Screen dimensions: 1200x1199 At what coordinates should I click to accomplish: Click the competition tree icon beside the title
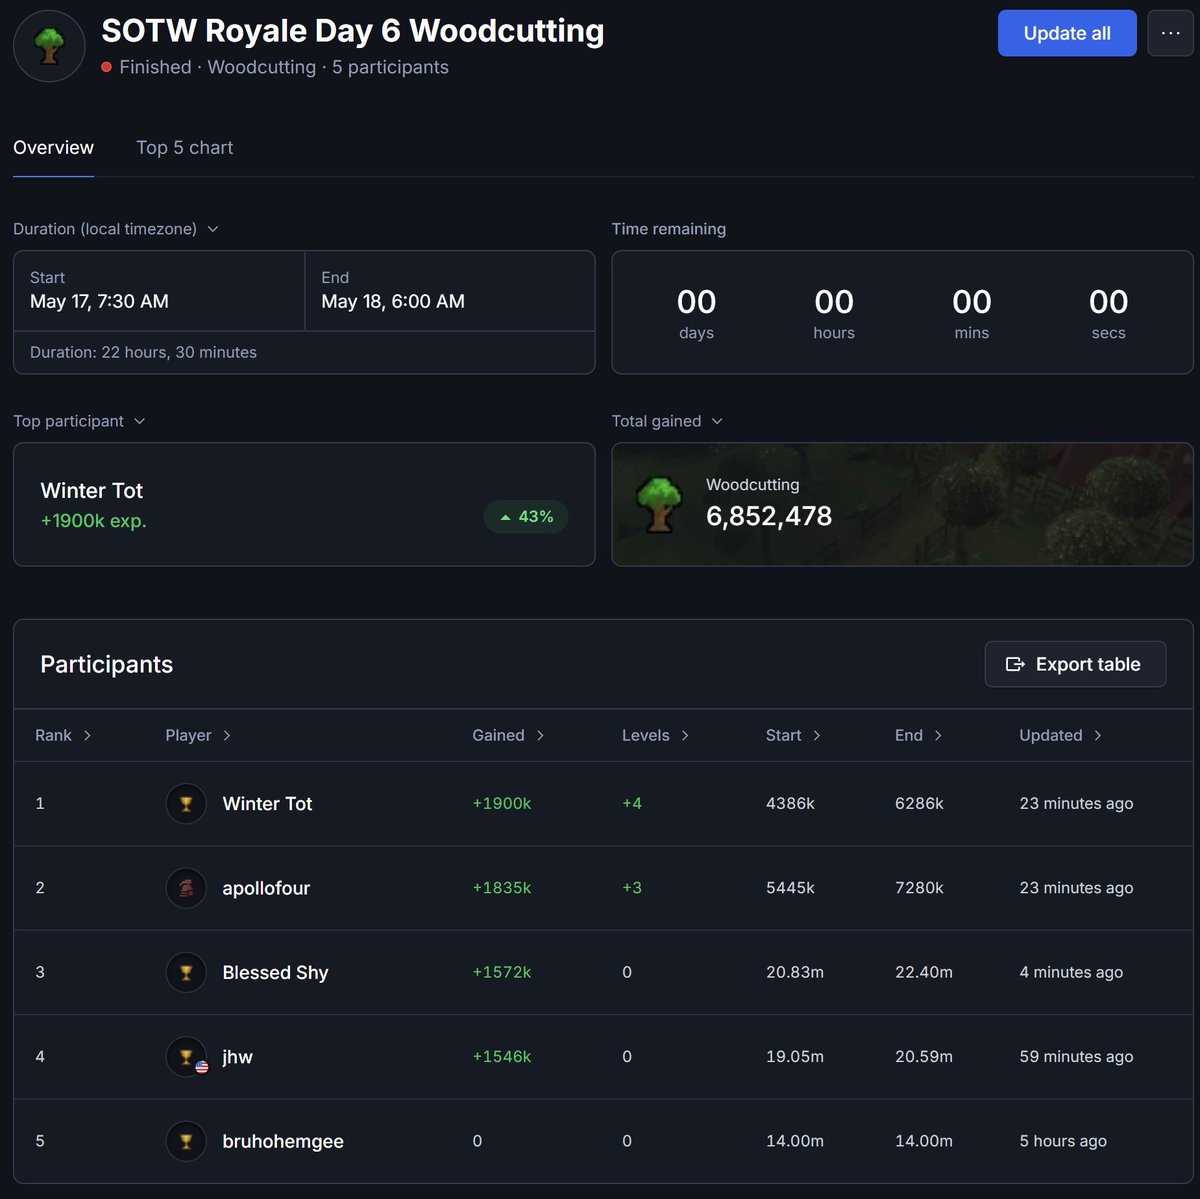(49, 46)
